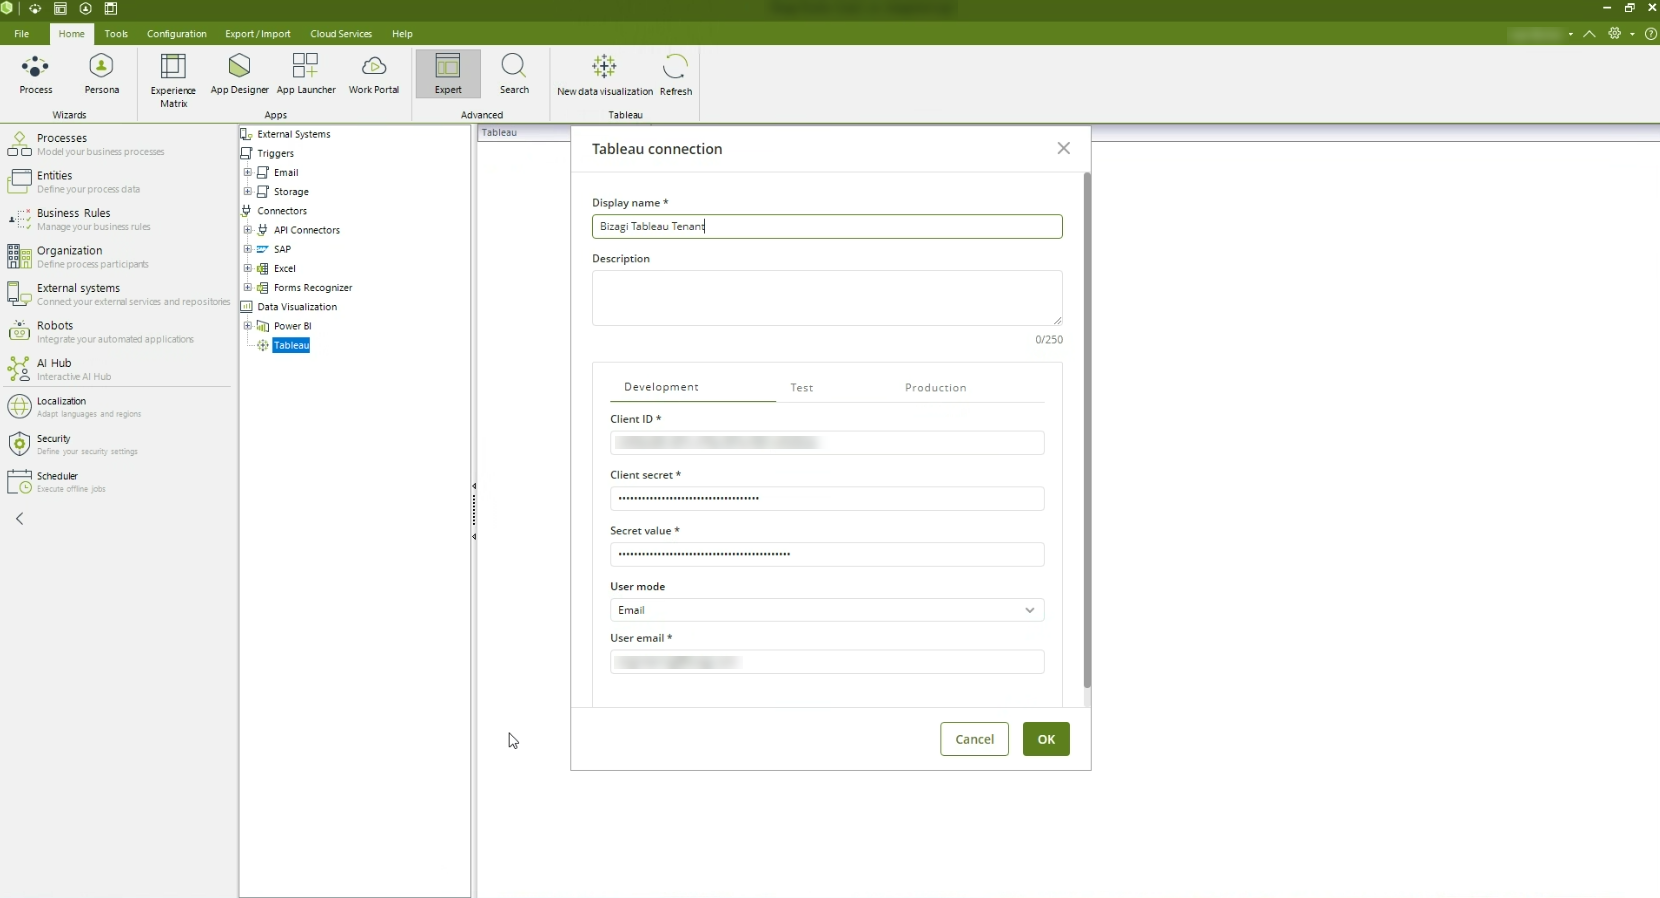Open the Work Portal
1660x898 pixels.
click(374, 75)
